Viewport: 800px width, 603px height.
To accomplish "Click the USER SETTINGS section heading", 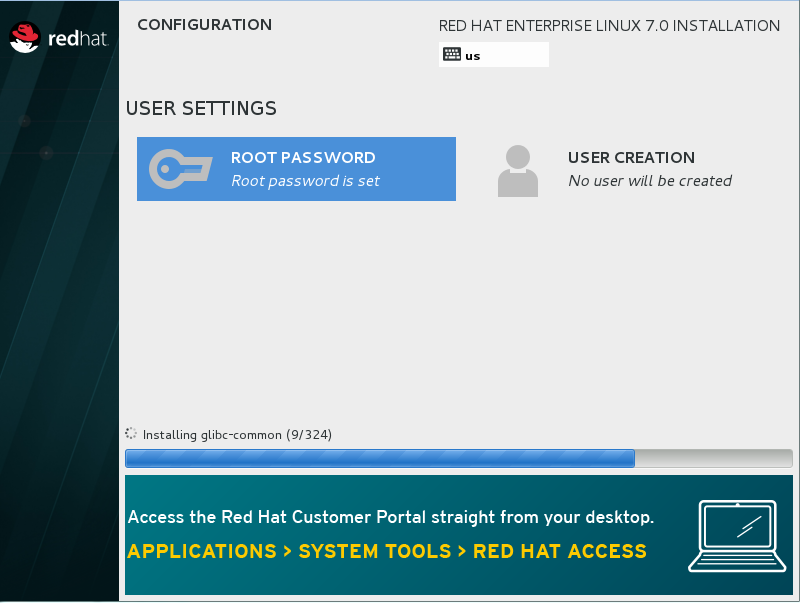I will tap(201, 108).
